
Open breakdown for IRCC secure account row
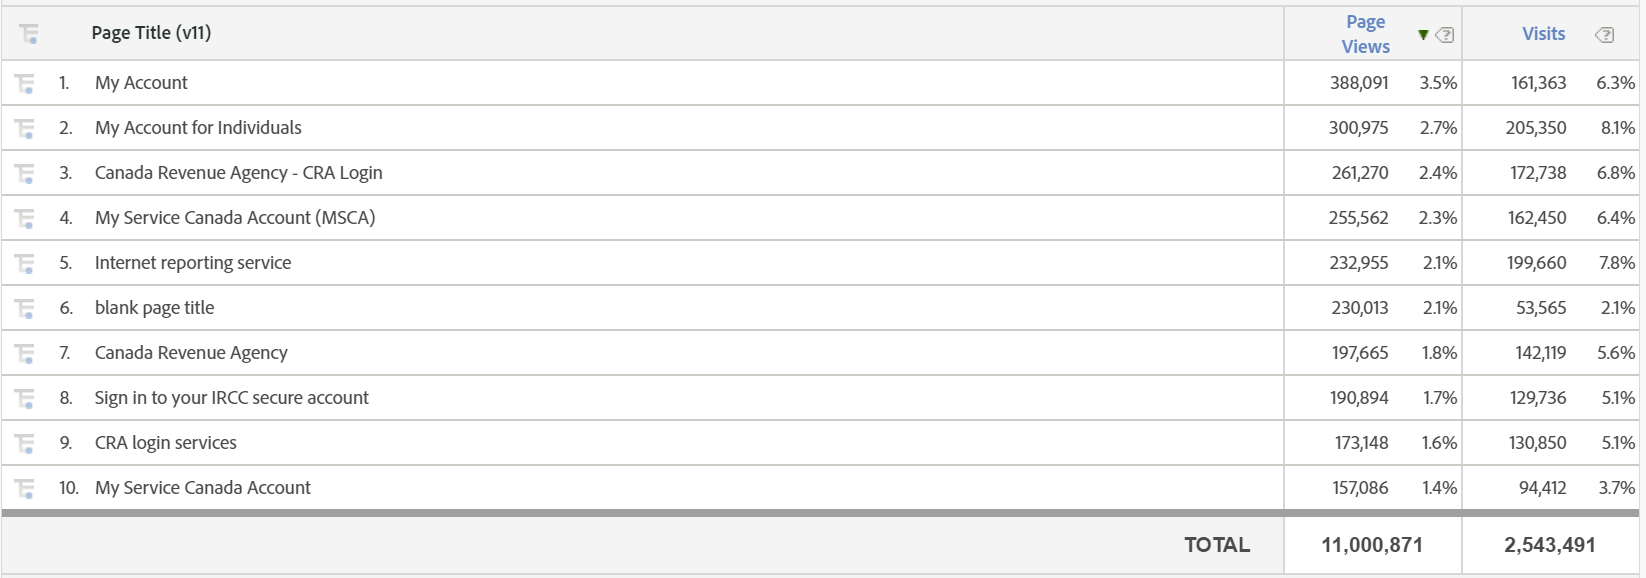25,398
